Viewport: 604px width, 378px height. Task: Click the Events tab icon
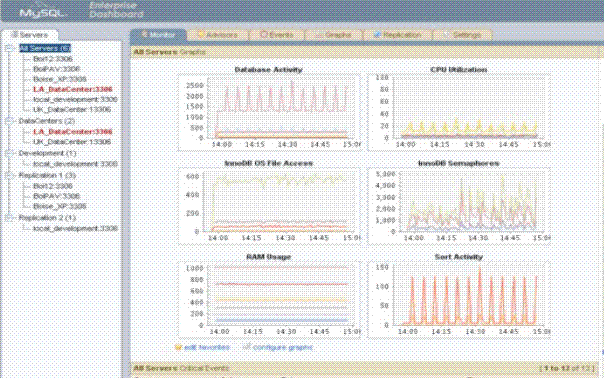[263, 34]
